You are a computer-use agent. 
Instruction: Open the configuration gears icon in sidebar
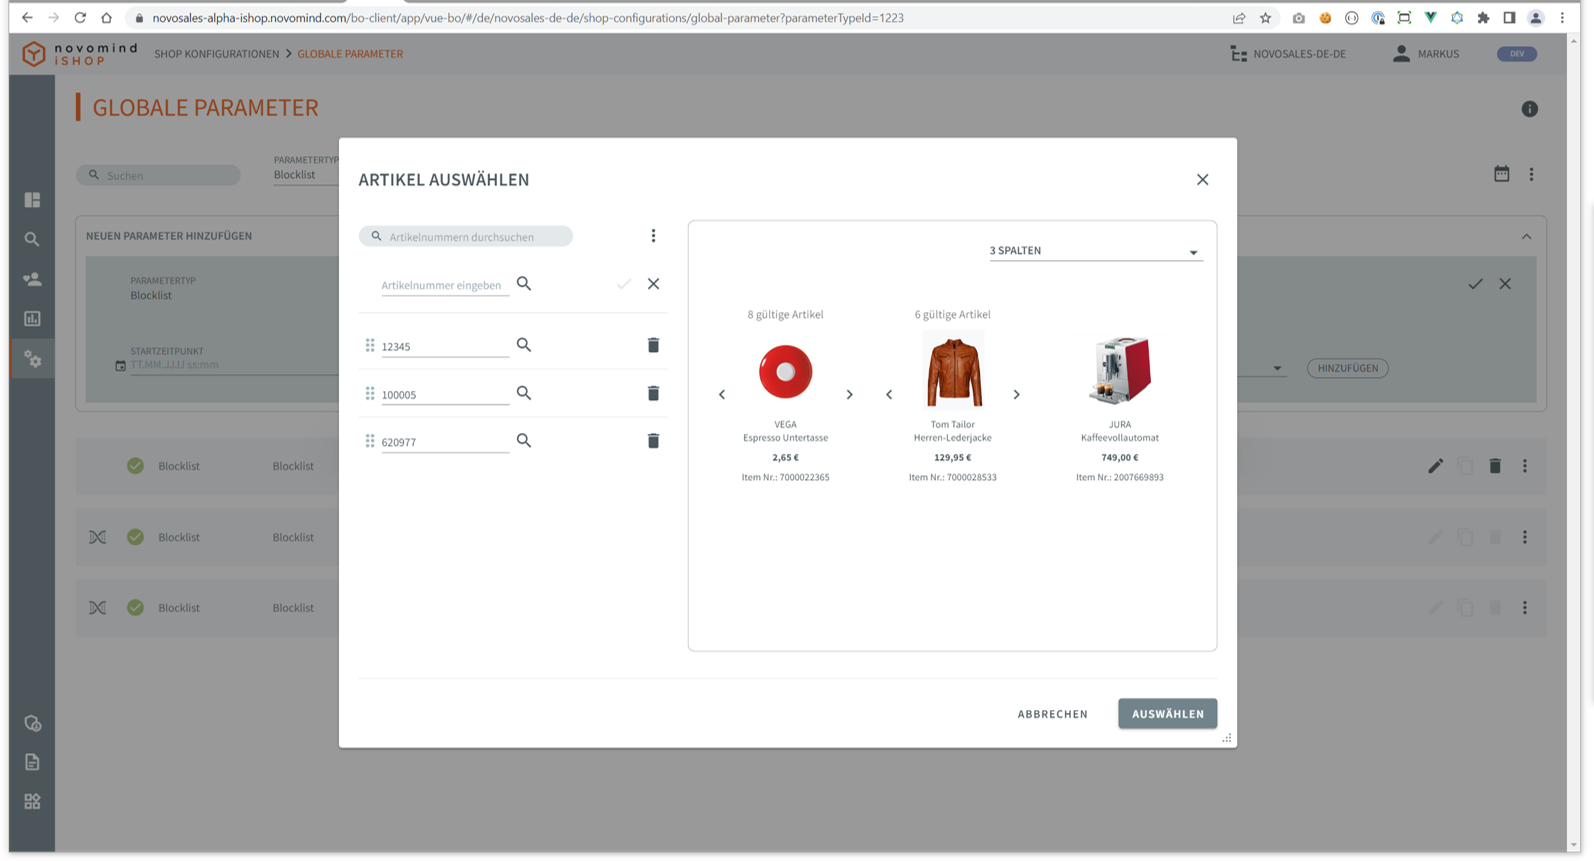pos(32,359)
